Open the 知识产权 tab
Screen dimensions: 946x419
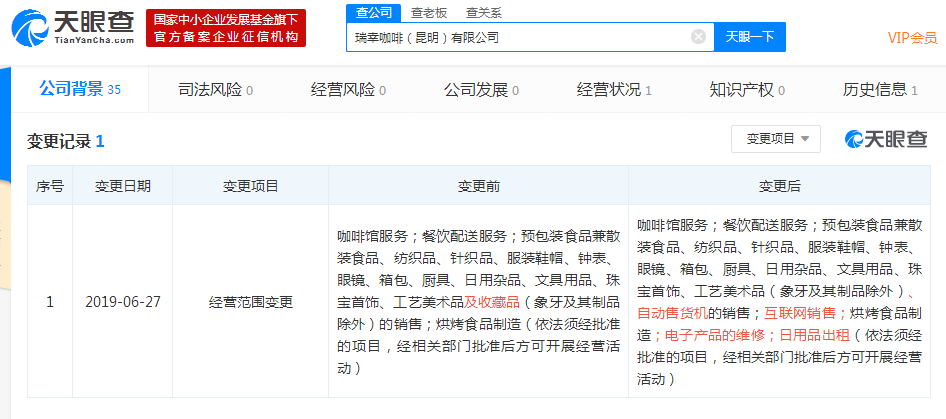pyautogui.click(x=747, y=91)
